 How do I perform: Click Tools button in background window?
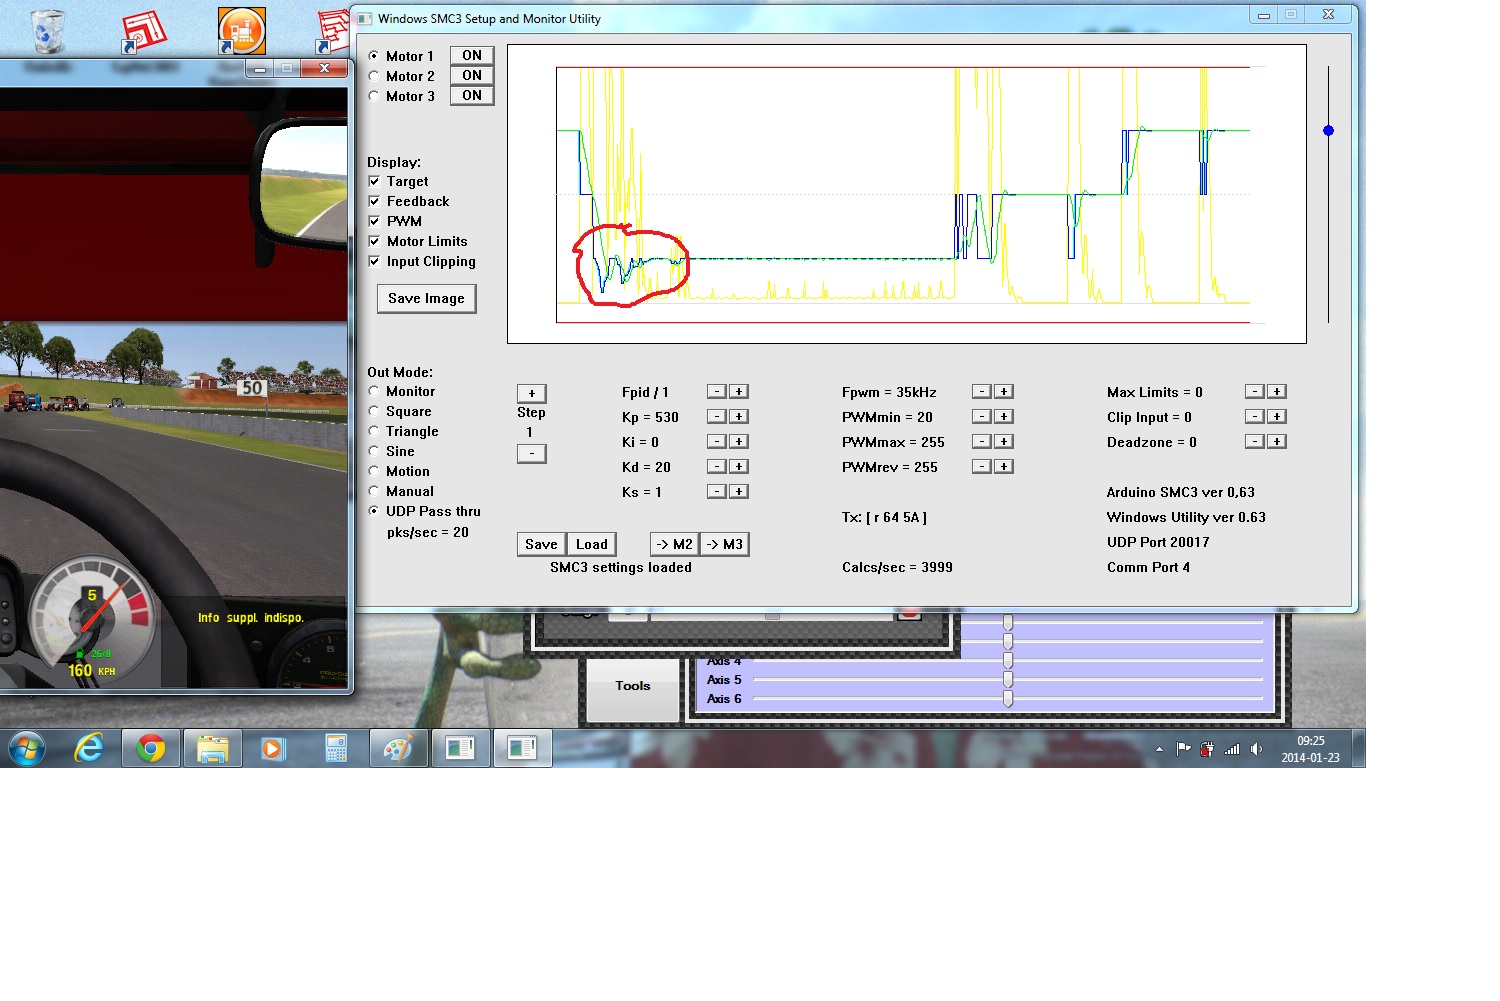coord(632,686)
